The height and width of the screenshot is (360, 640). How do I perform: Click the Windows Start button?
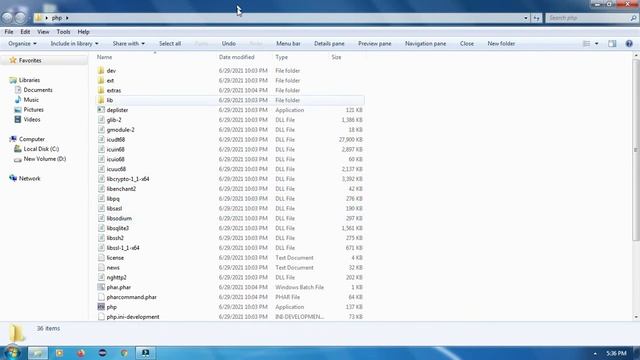click(12, 352)
